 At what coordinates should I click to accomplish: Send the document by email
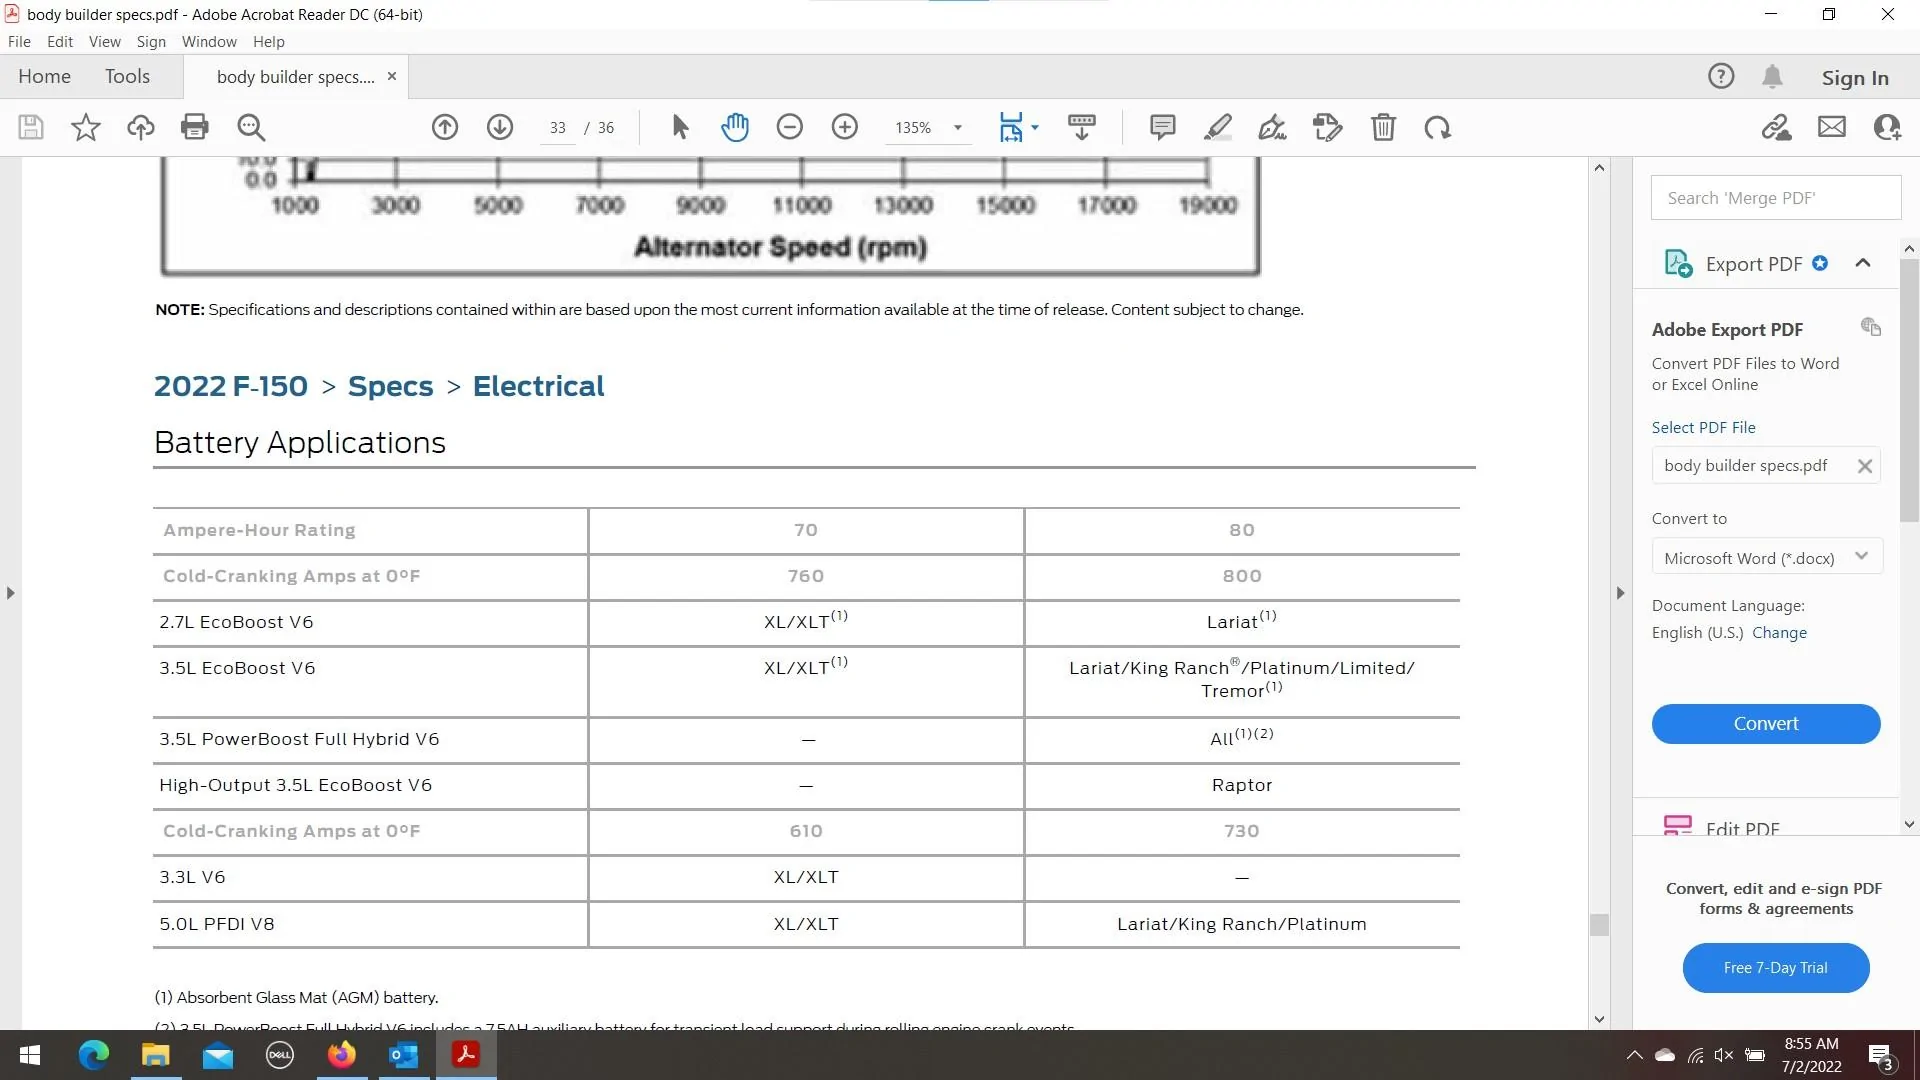pos(1831,127)
